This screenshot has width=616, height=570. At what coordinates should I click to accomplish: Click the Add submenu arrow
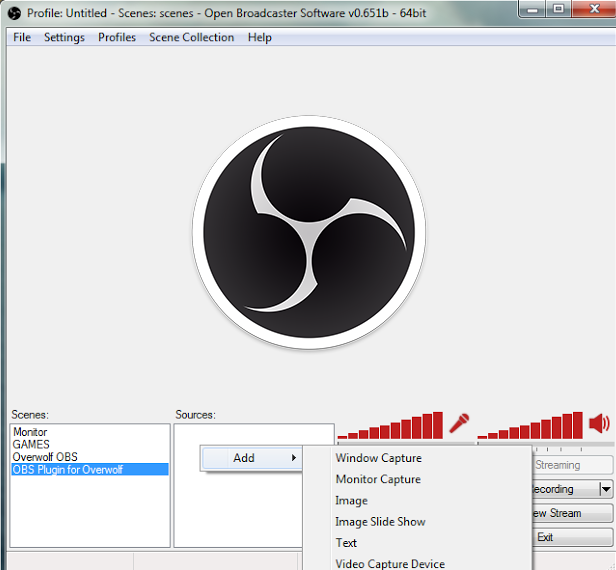(x=293, y=458)
